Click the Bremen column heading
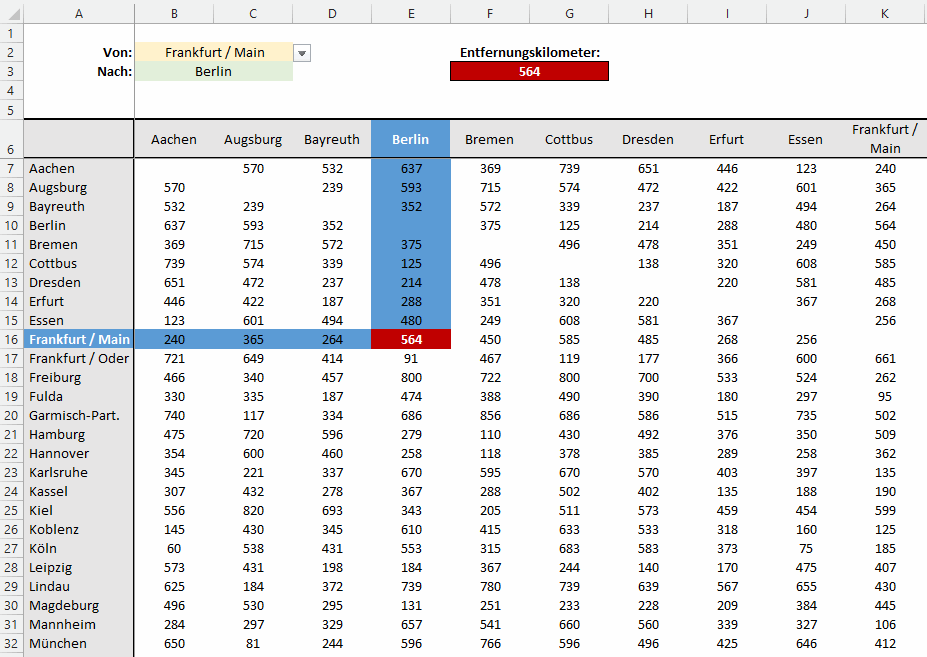The image size is (927, 657). coord(490,140)
